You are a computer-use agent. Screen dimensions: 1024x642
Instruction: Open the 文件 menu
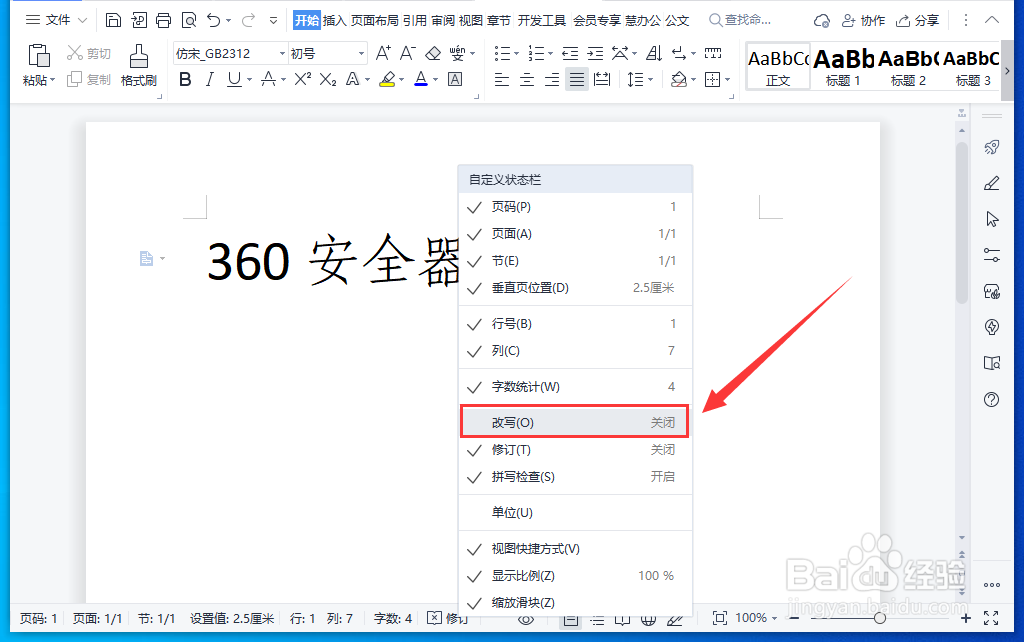click(x=56, y=20)
